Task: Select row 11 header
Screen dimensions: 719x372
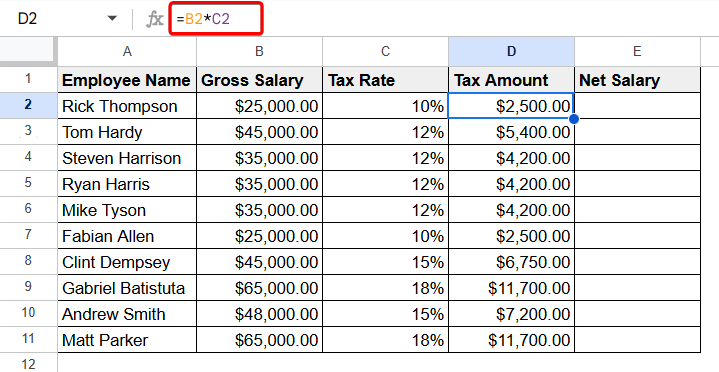Action: tap(28, 339)
